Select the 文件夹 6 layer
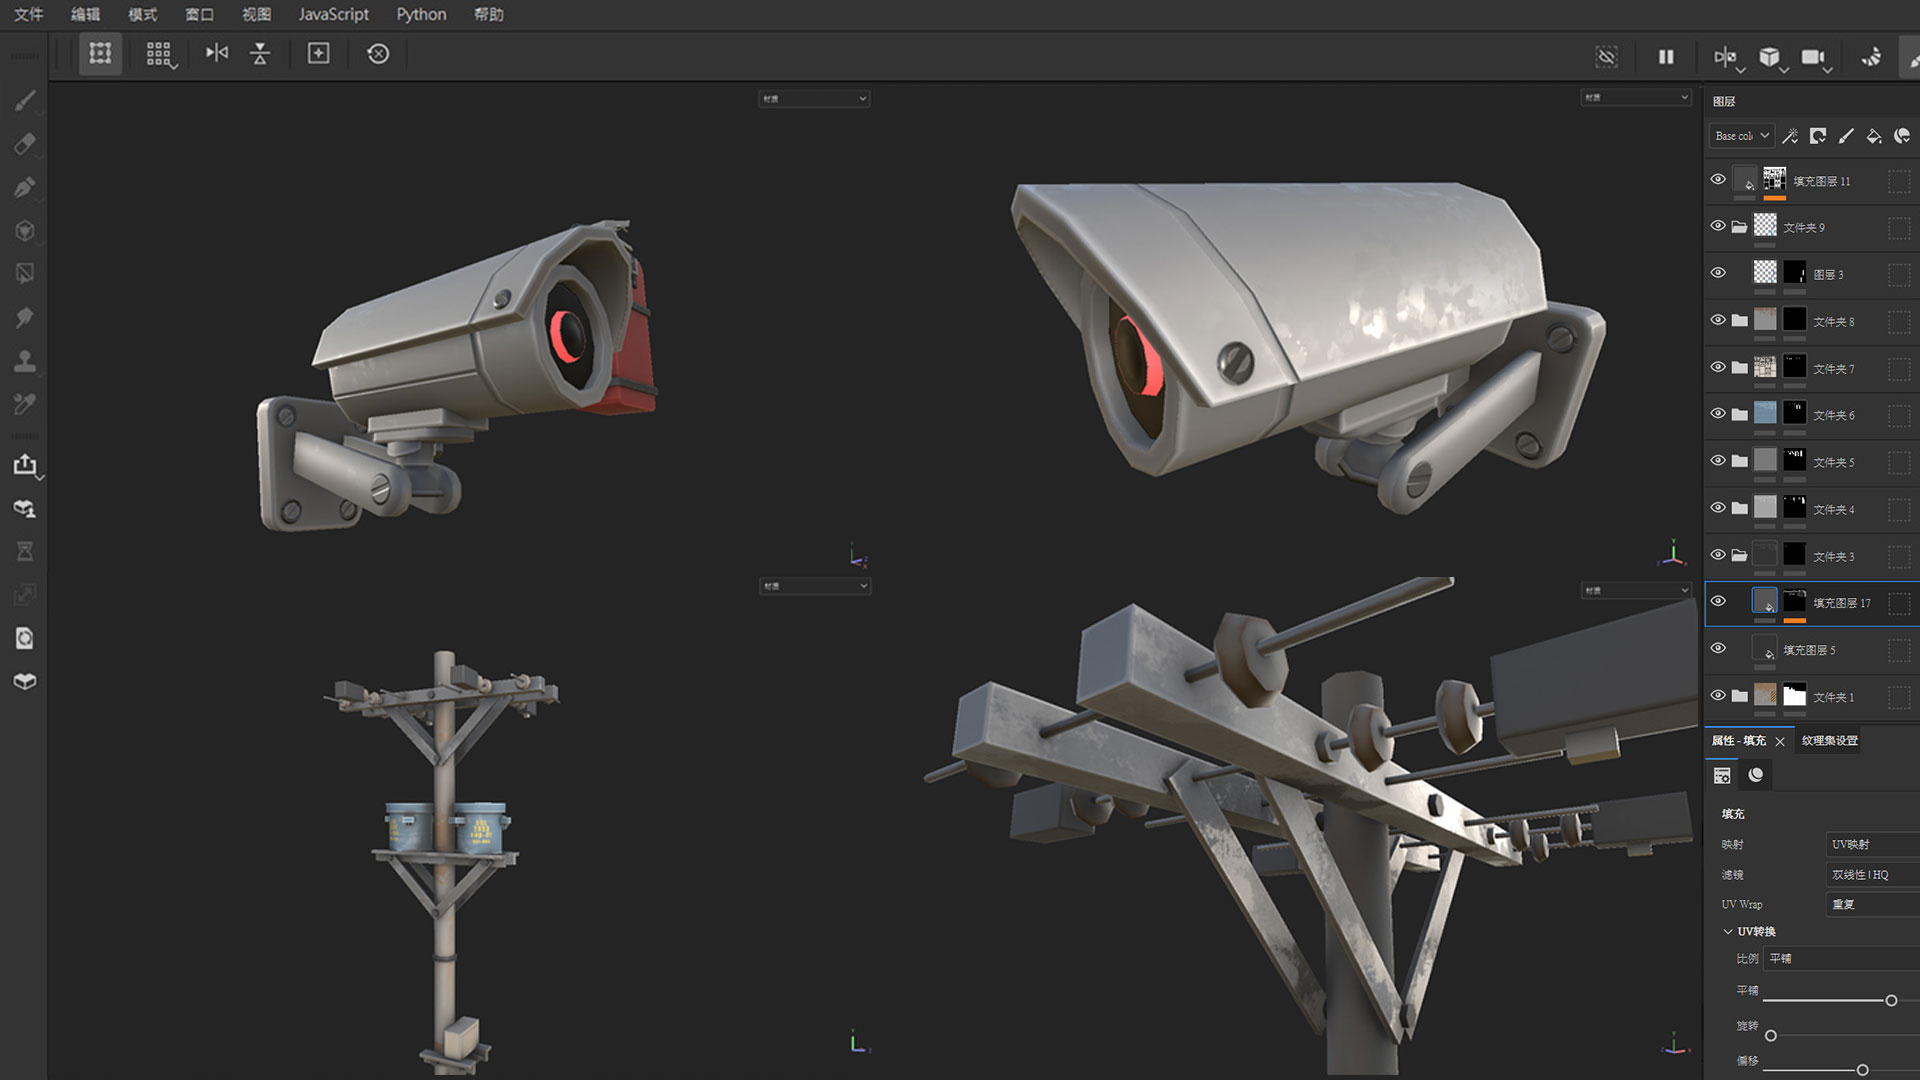1920x1080 pixels. pos(1834,415)
